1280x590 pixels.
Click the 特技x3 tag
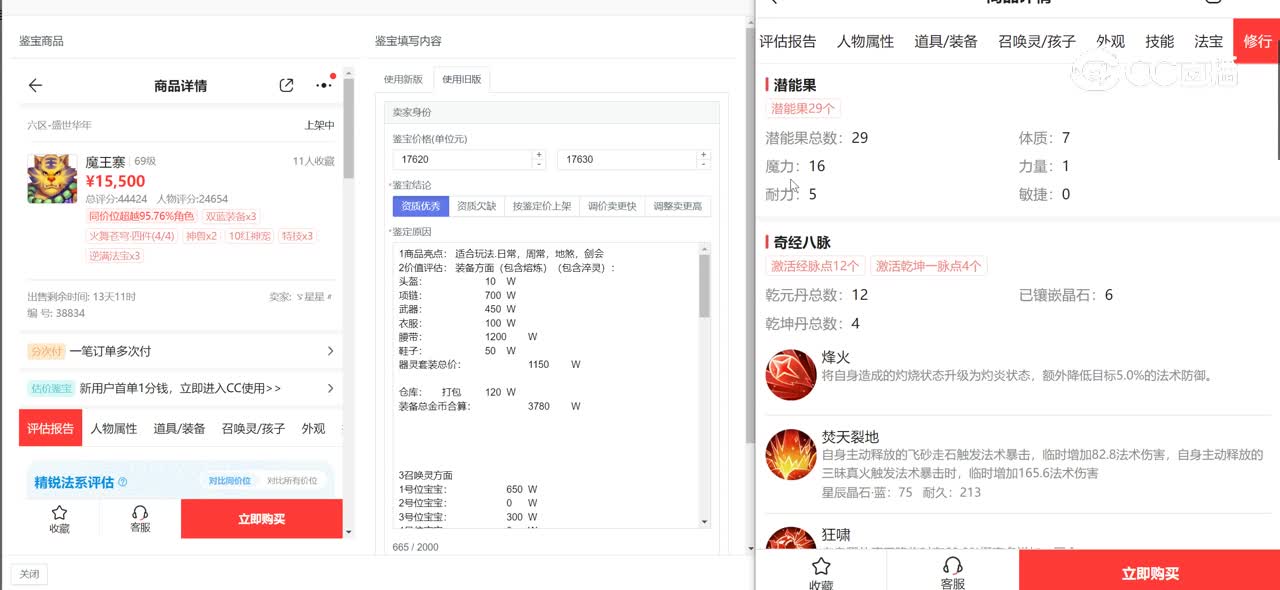click(x=297, y=236)
